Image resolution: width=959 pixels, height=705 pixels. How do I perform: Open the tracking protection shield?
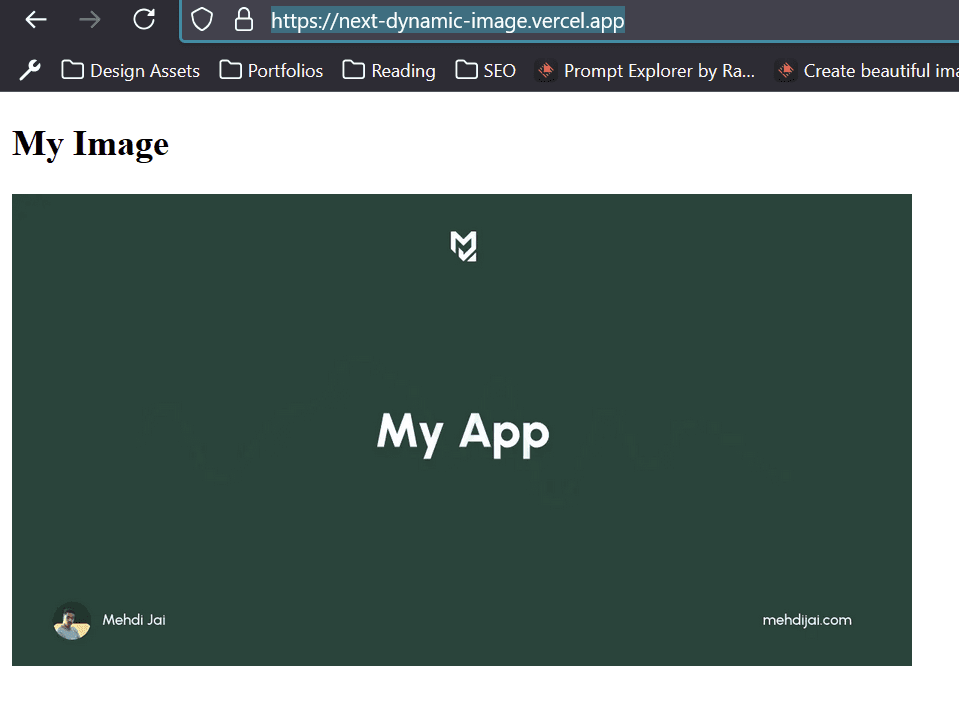[202, 20]
